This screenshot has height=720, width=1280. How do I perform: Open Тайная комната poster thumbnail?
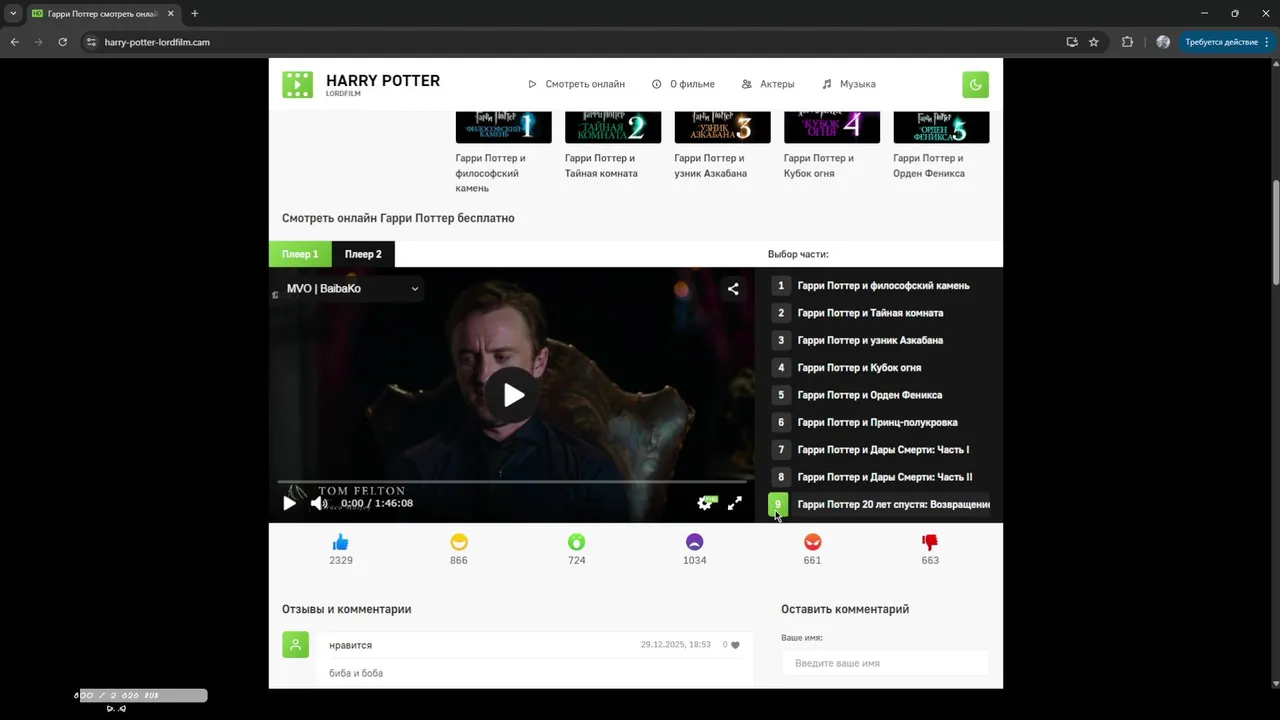click(613, 127)
